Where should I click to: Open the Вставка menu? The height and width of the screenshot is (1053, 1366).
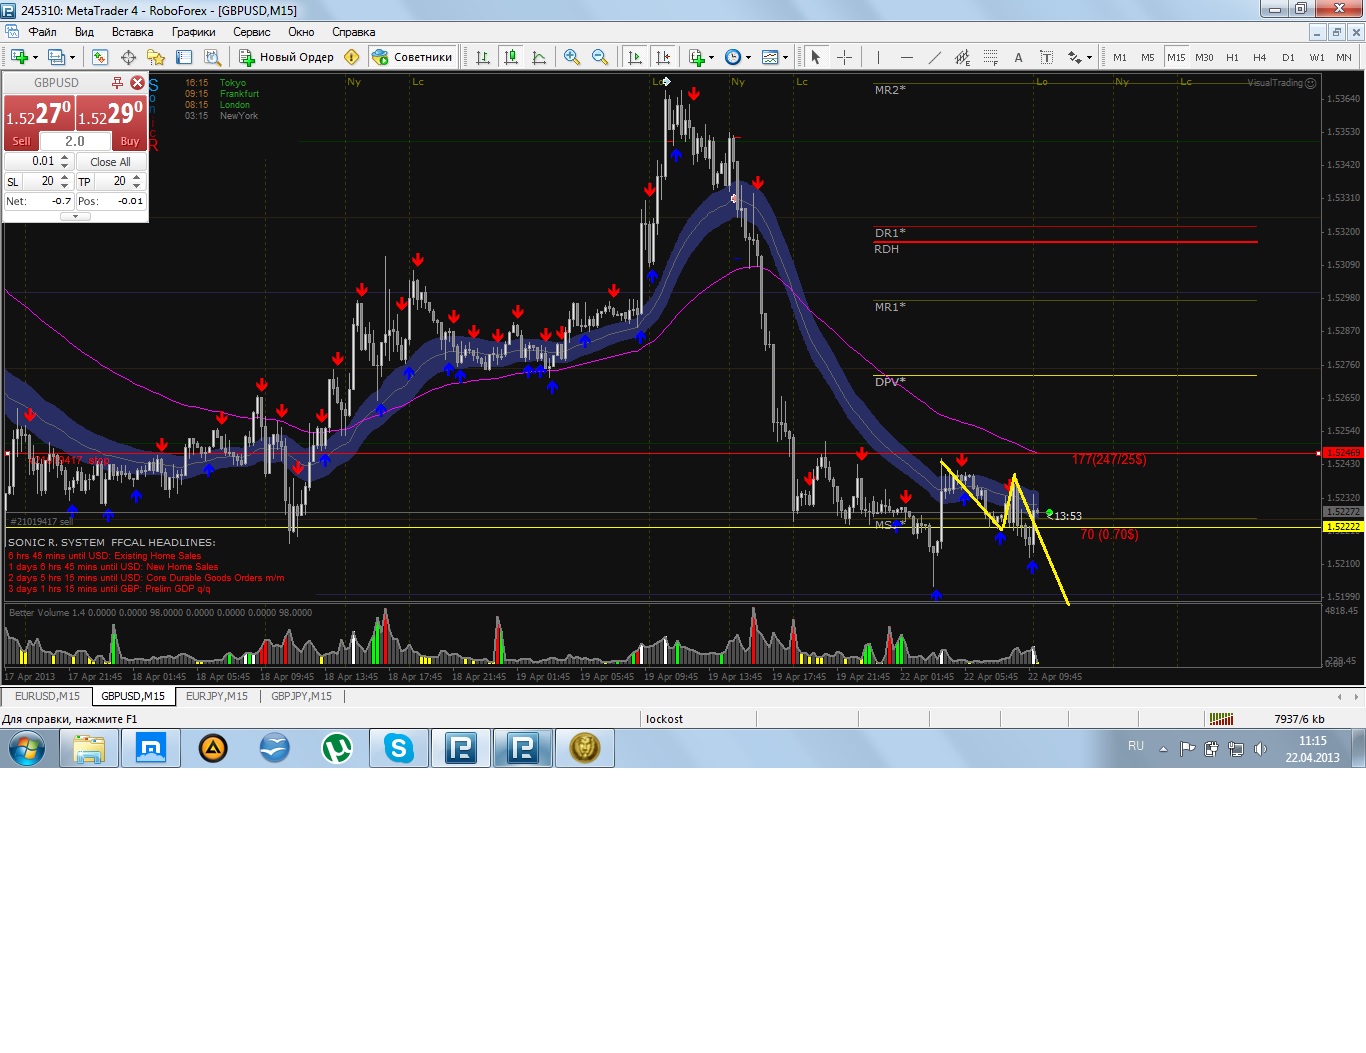coord(132,32)
